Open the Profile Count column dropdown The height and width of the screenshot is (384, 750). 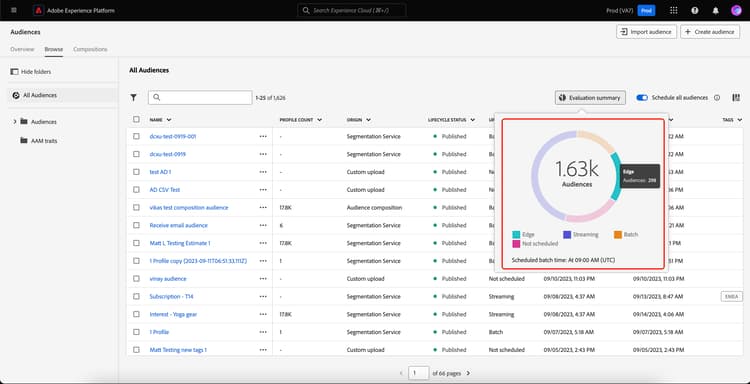(x=319, y=120)
